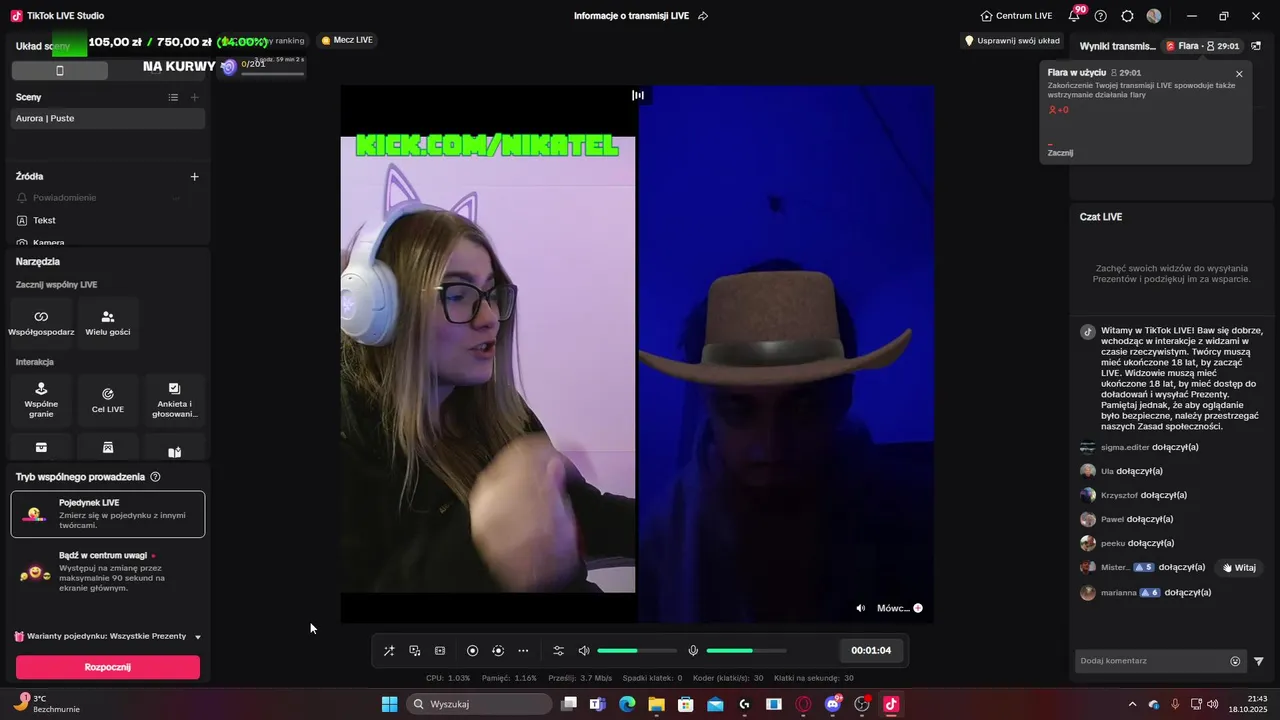Open Cel LIVE goal tool
The width and height of the screenshot is (1280, 720).
coord(108,400)
